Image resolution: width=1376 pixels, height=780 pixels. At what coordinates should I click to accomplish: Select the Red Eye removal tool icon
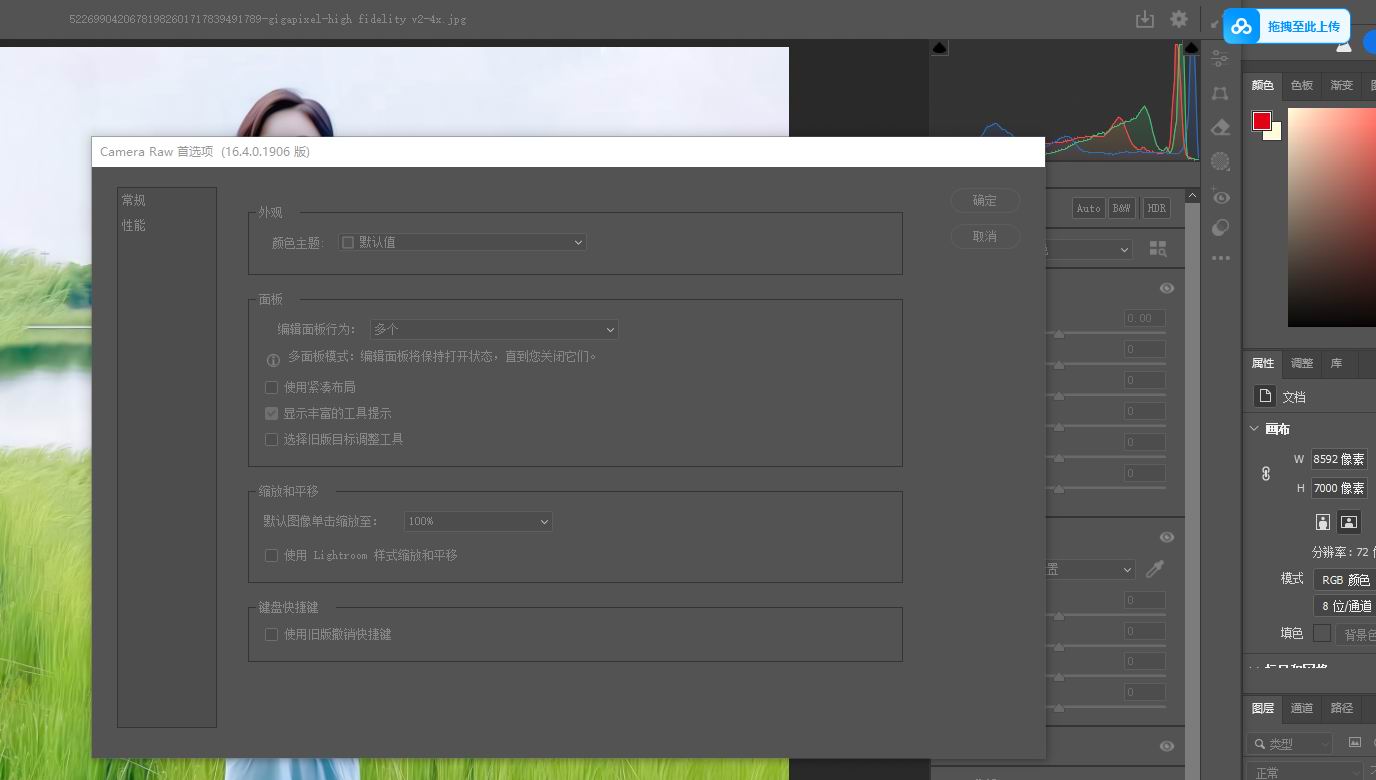pos(1220,197)
